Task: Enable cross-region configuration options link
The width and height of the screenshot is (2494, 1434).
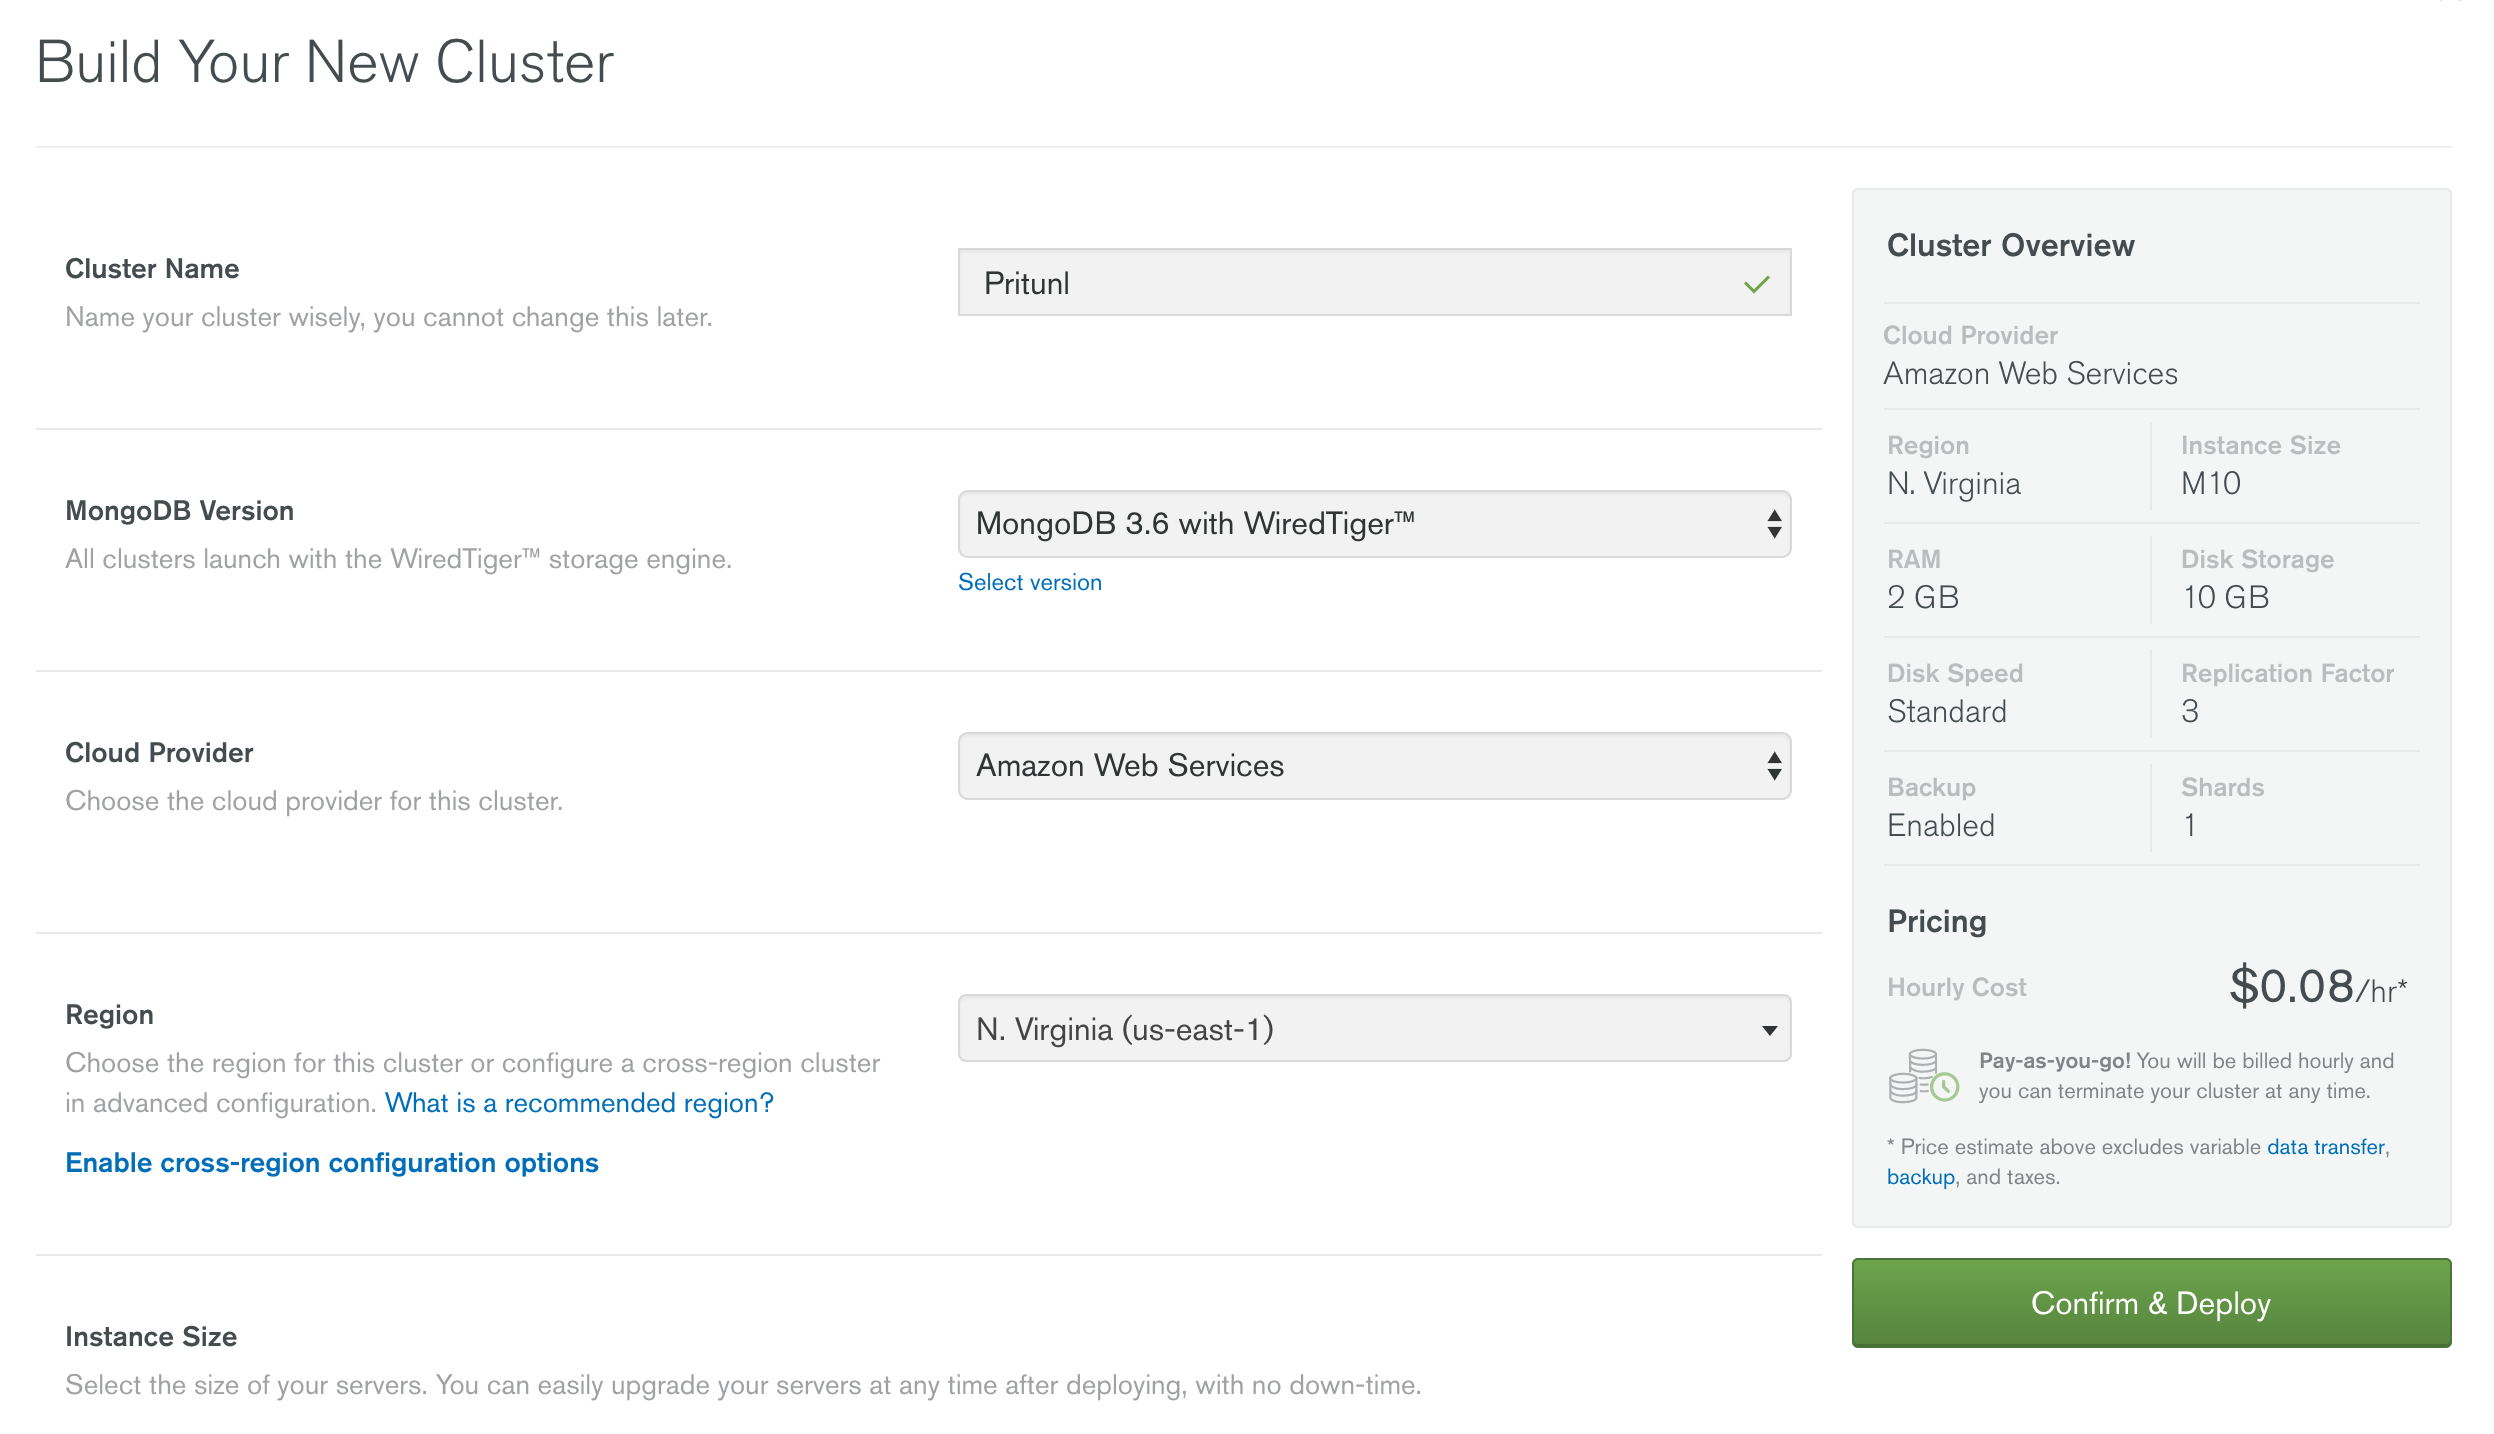Action: [x=331, y=1163]
